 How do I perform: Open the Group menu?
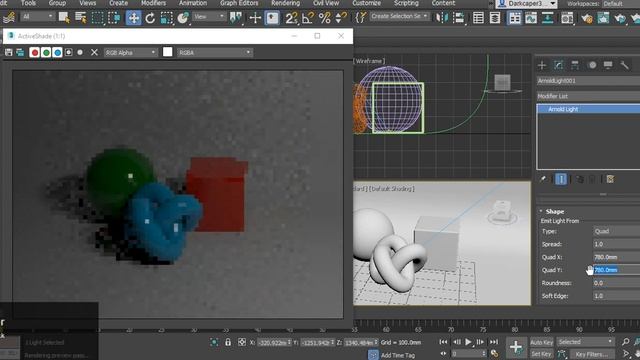point(57,3)
